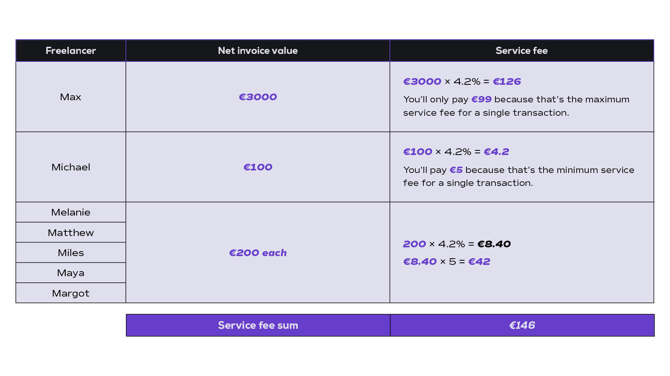670x376 pixels.
Task: Select the Max freelancer cell
Action: (x=71, y=97)
